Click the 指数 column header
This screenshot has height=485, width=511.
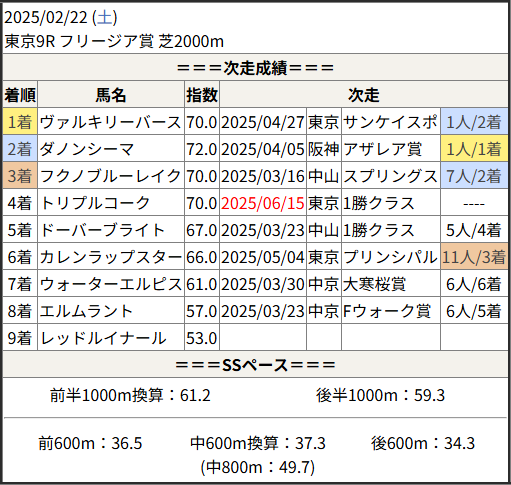coord(202,95)
